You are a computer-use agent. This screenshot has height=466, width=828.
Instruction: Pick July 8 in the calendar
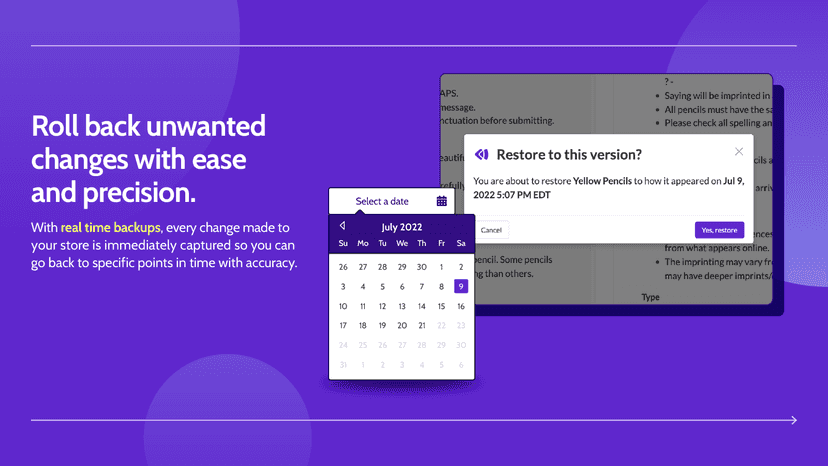point(441,286)
